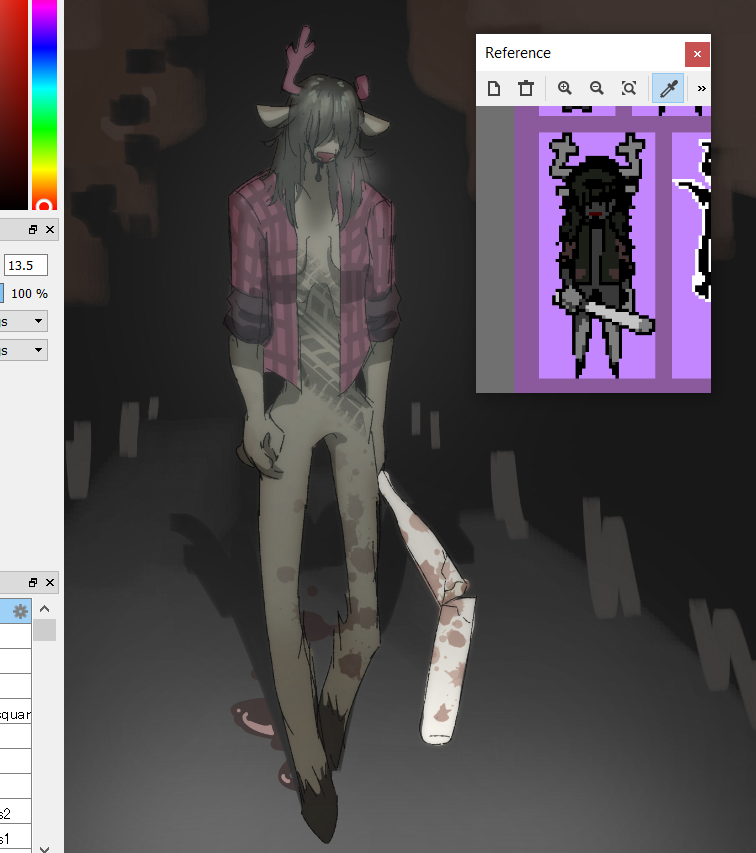The height and width of the screenshot is (853, 756).
Task: Pick a hue on the rainbow strip
Action: pyautogui.click(x=45, y=104)
